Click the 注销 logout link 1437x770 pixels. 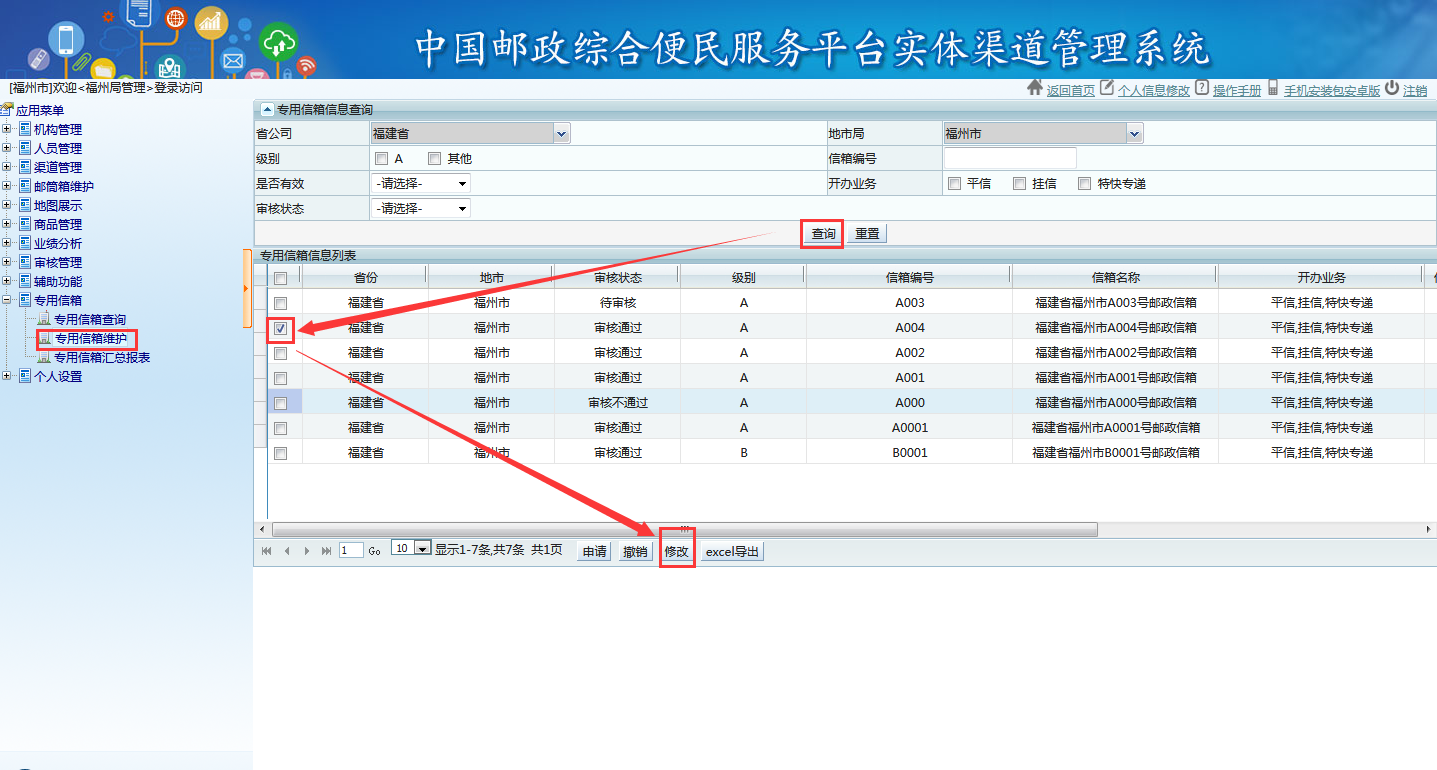[1415, 90]
